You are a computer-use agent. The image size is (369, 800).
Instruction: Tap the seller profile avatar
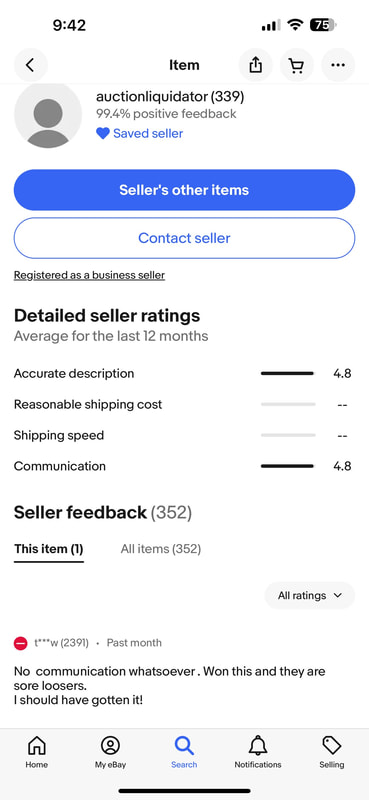pos(48,115)
